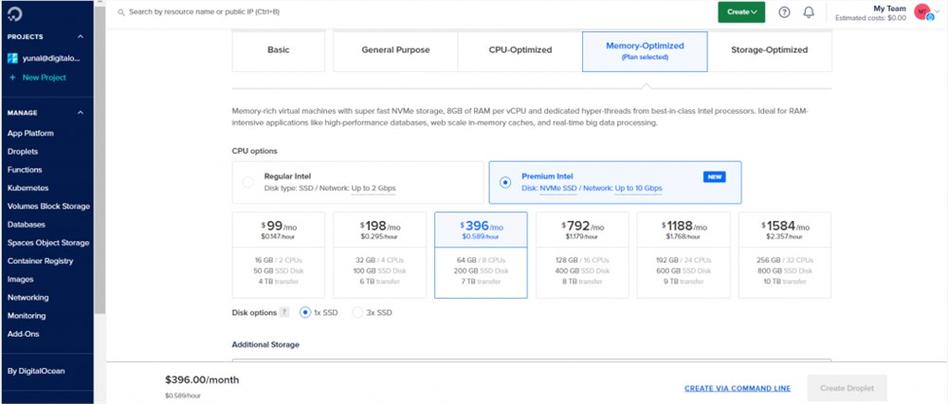Click the Create Droplet button
The image size is (948, 404).
tap(847, 388)
